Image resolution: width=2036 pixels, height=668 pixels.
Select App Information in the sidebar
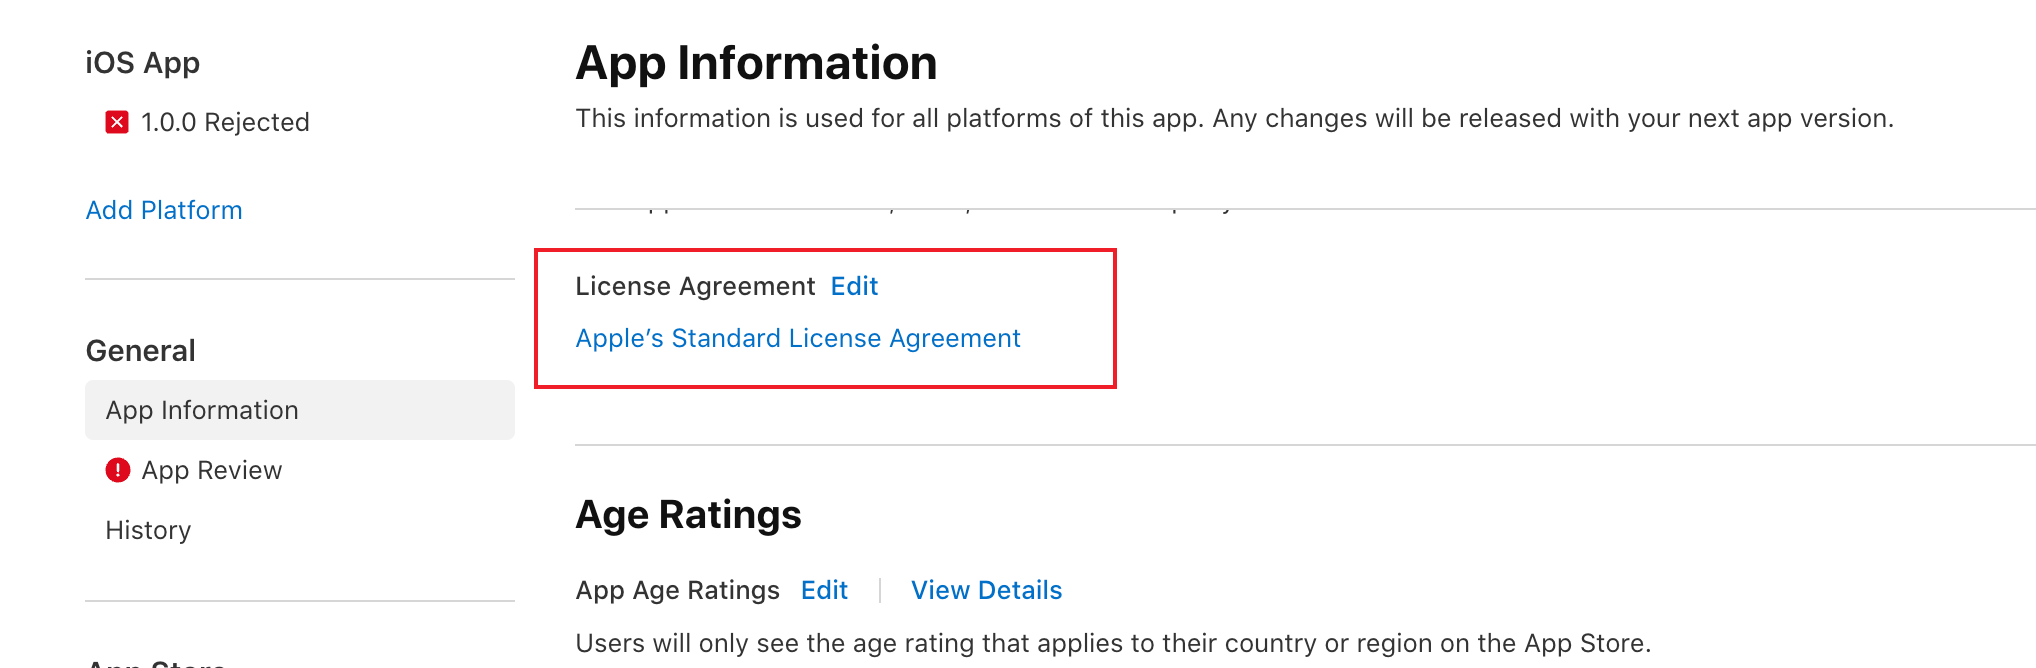pyautogui.click(x=202, y=410)
